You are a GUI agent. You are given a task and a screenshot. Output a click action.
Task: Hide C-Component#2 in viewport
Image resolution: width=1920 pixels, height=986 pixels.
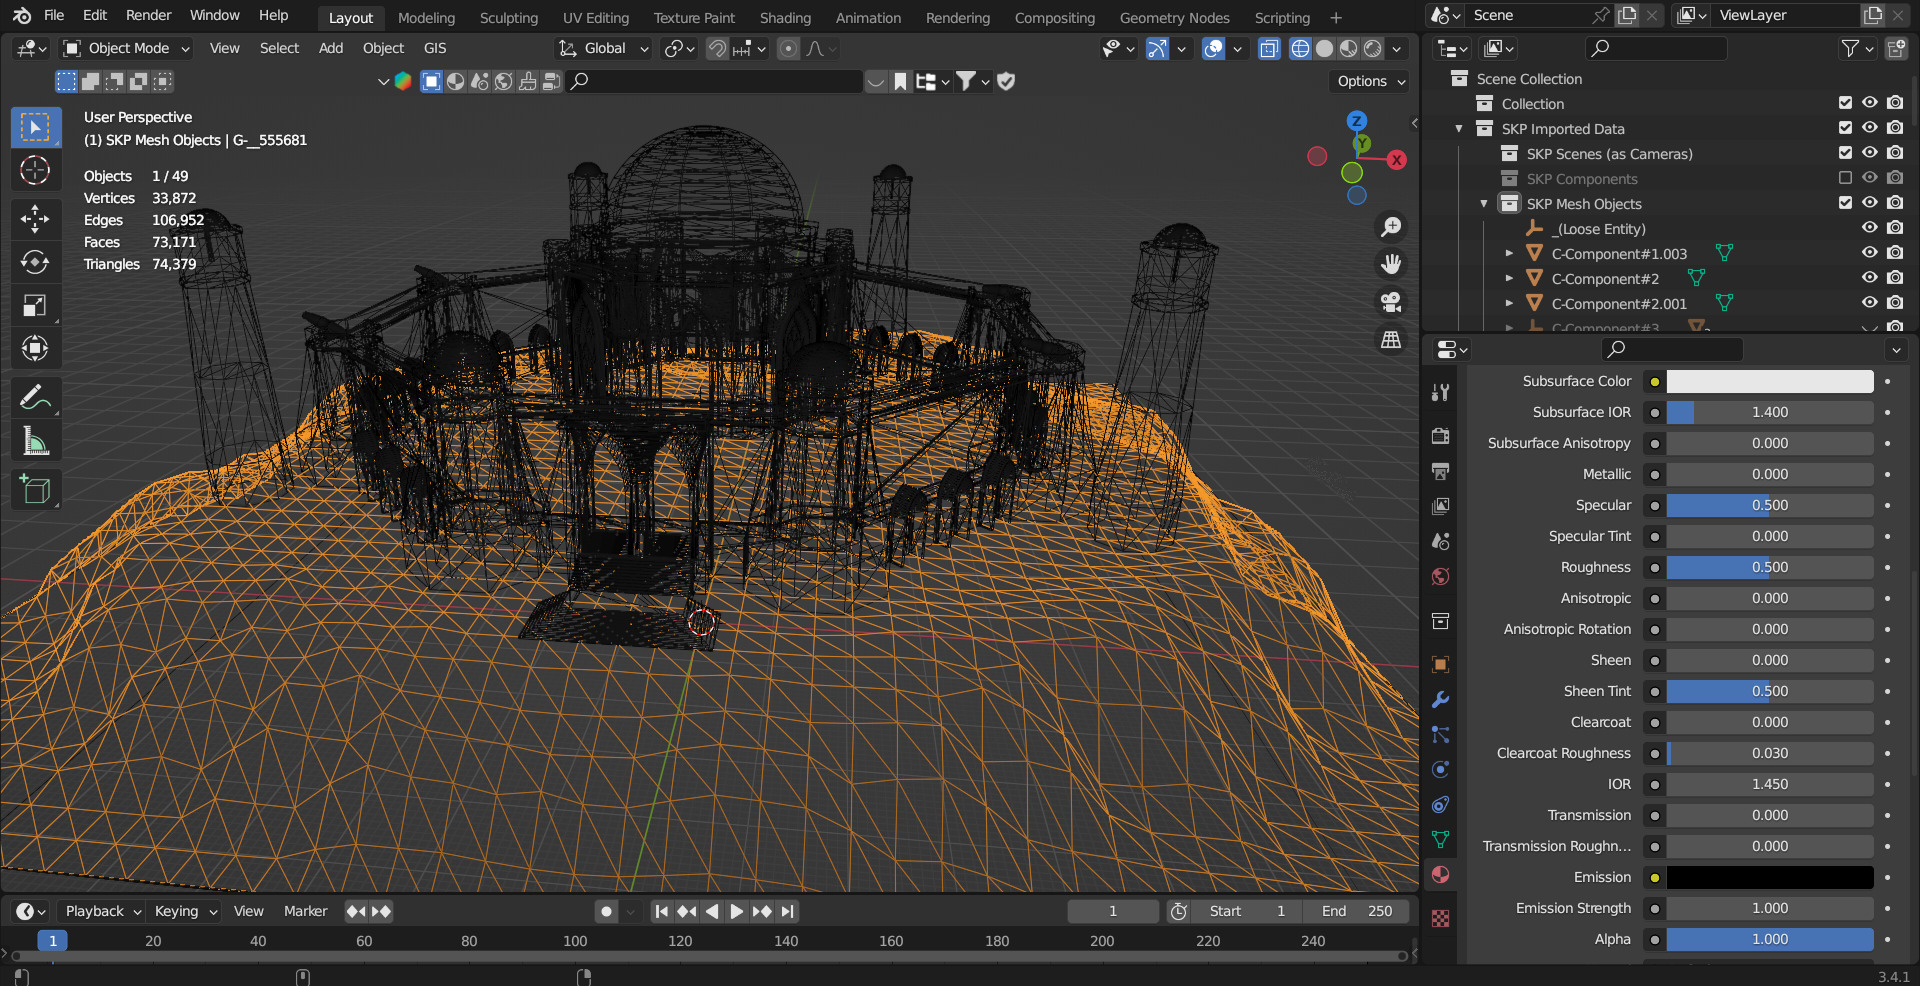1869,278
